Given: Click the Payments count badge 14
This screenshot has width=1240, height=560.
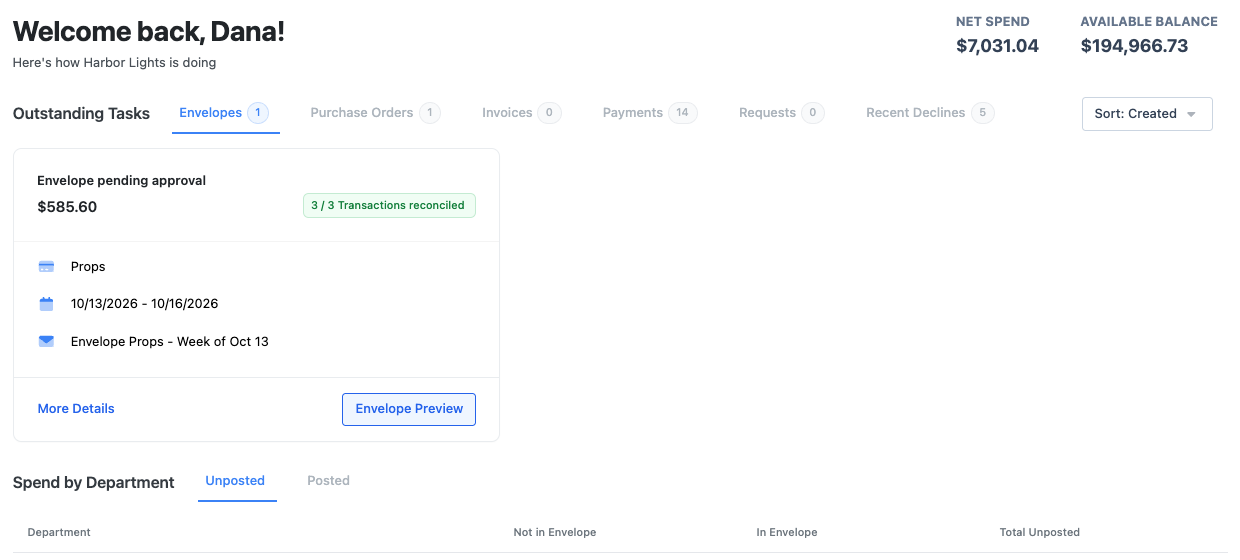Looking at the screenshot, I should click(682, 113).
